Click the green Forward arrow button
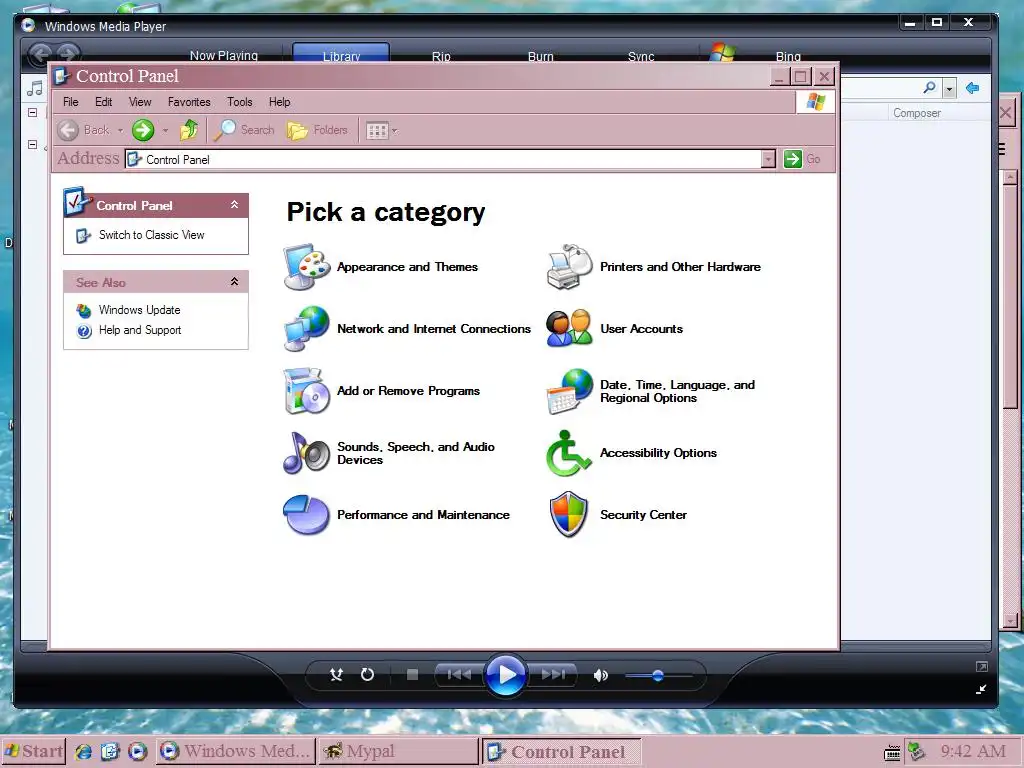This screenshot has width=1024, height=768. tap(143, 130)
